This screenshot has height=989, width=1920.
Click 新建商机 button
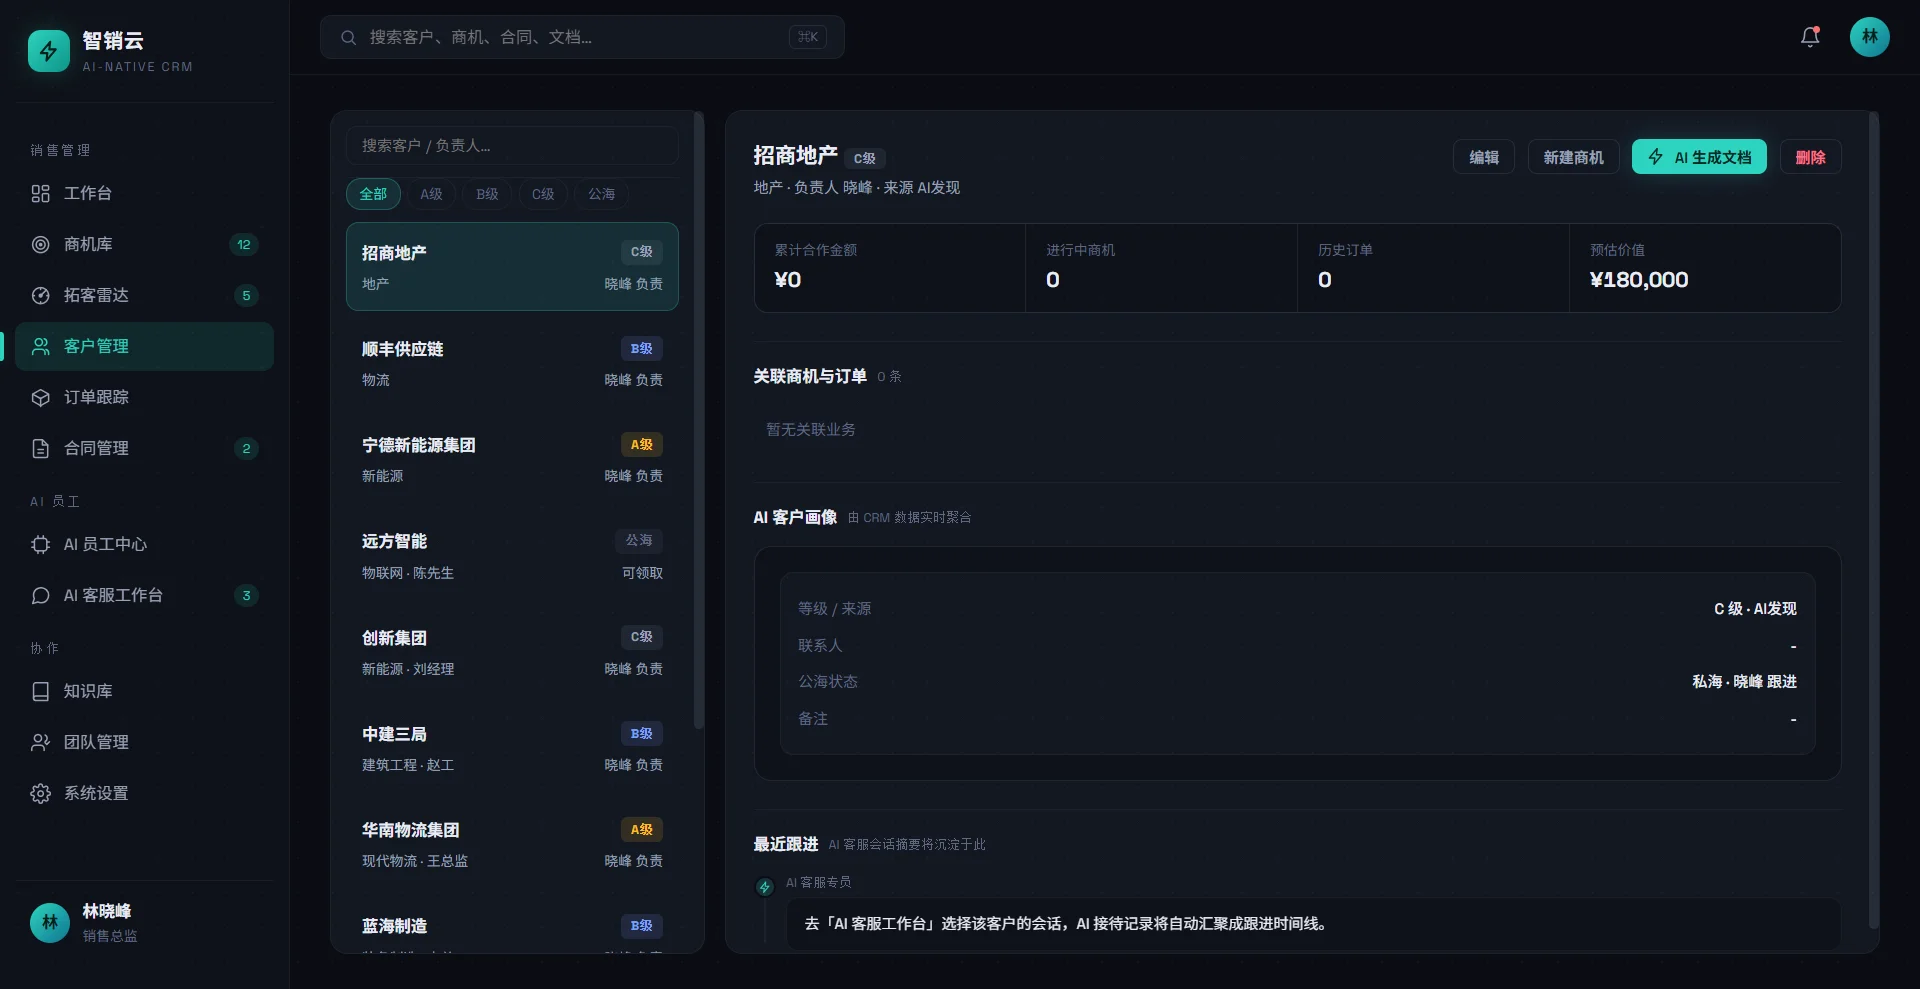point(1573,157)
